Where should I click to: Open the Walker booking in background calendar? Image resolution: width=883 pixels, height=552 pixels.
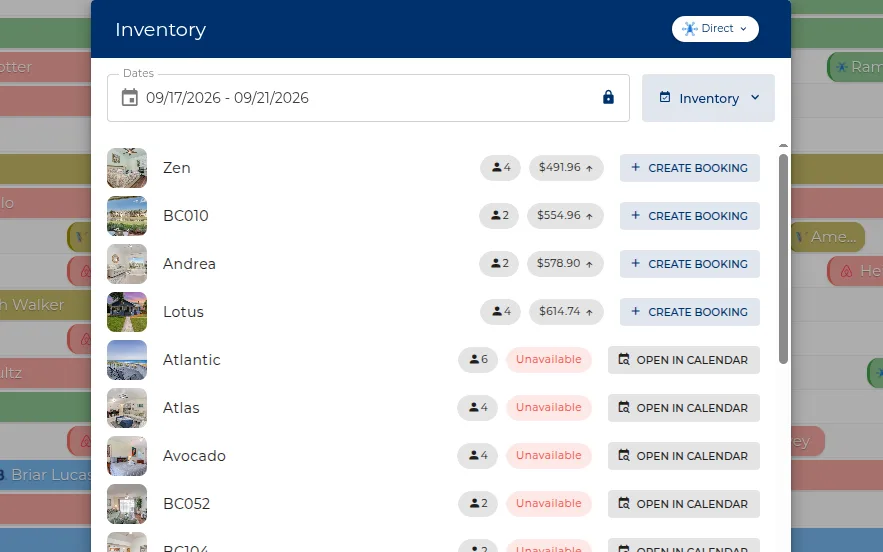click(46, 305)
